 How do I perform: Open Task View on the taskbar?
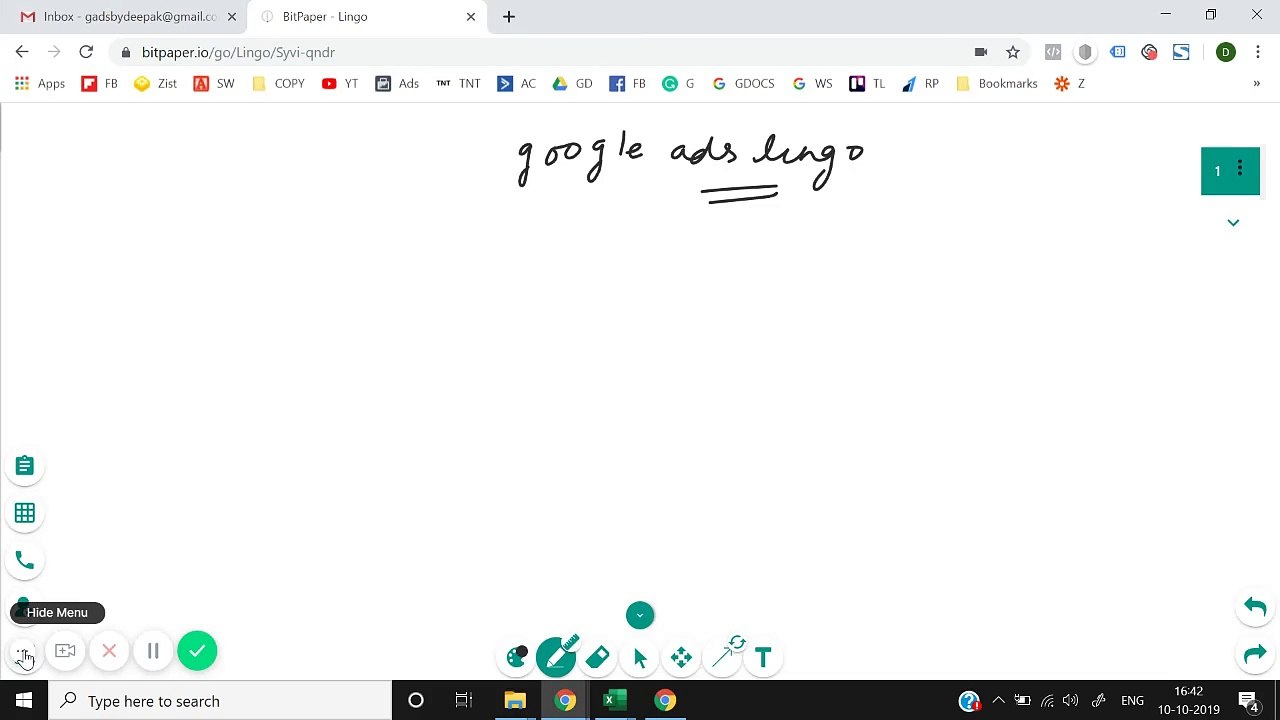pyautogui.click(x=463, y=701)
